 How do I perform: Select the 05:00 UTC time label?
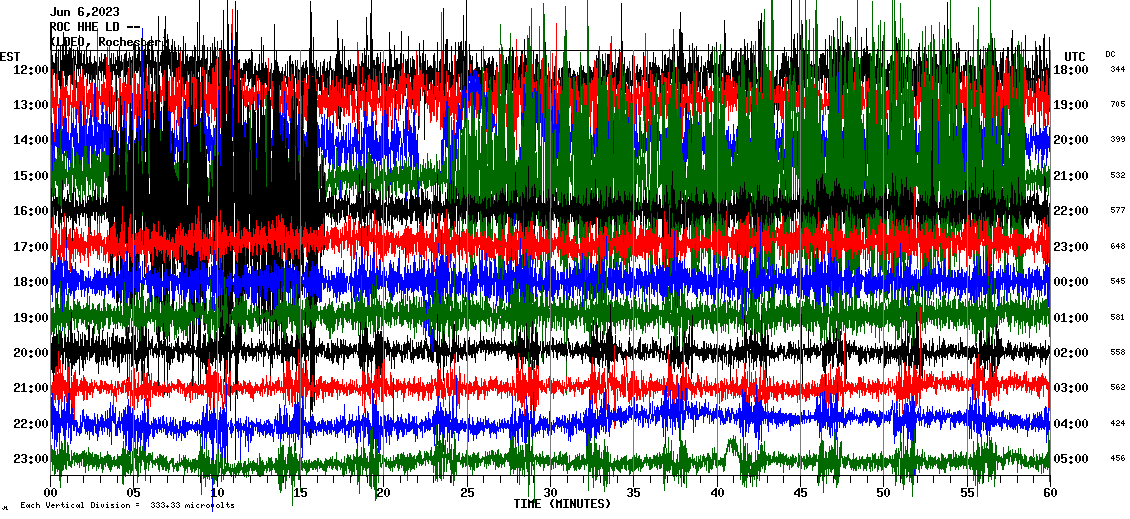point(1077,459)
